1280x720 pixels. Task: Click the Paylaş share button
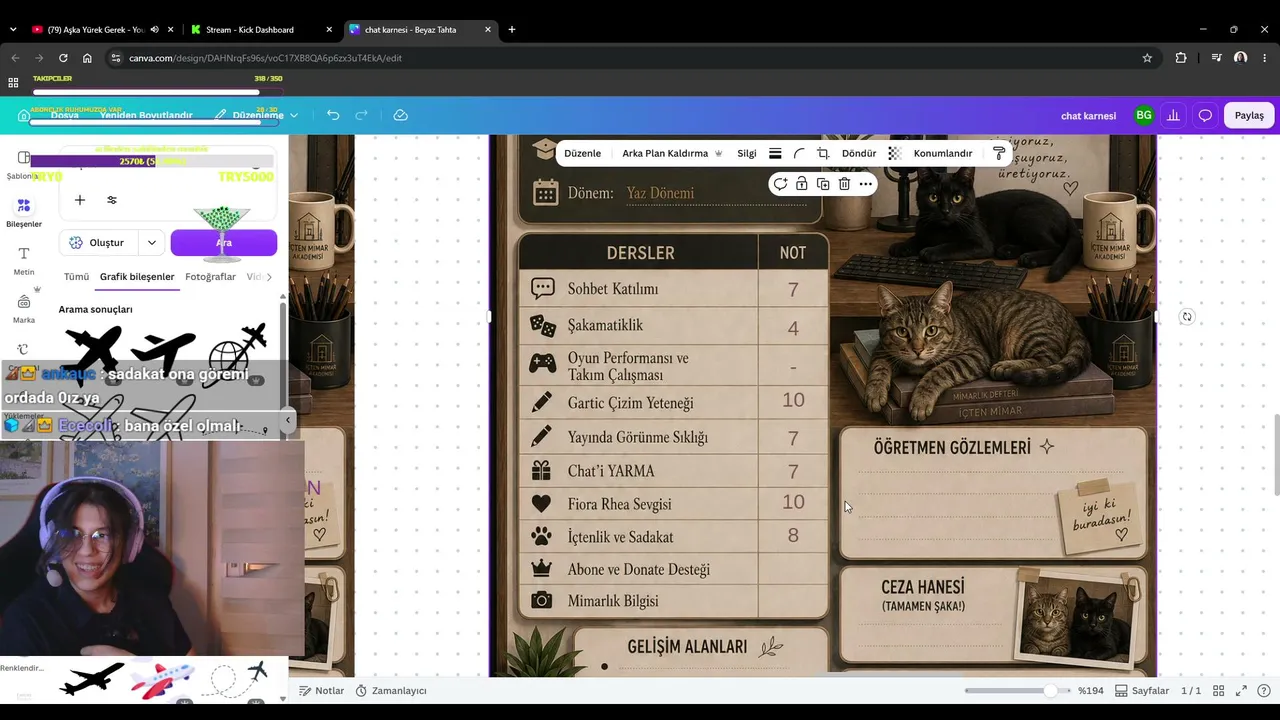pyautogui.click(x=1249, y=115)
